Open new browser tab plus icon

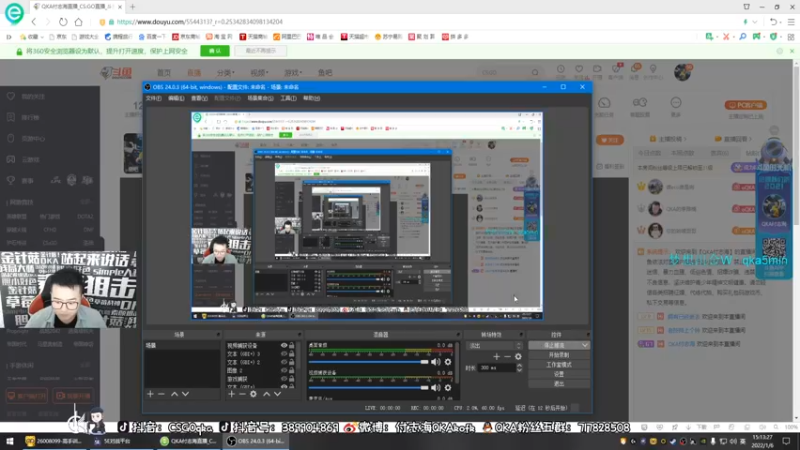133,7
